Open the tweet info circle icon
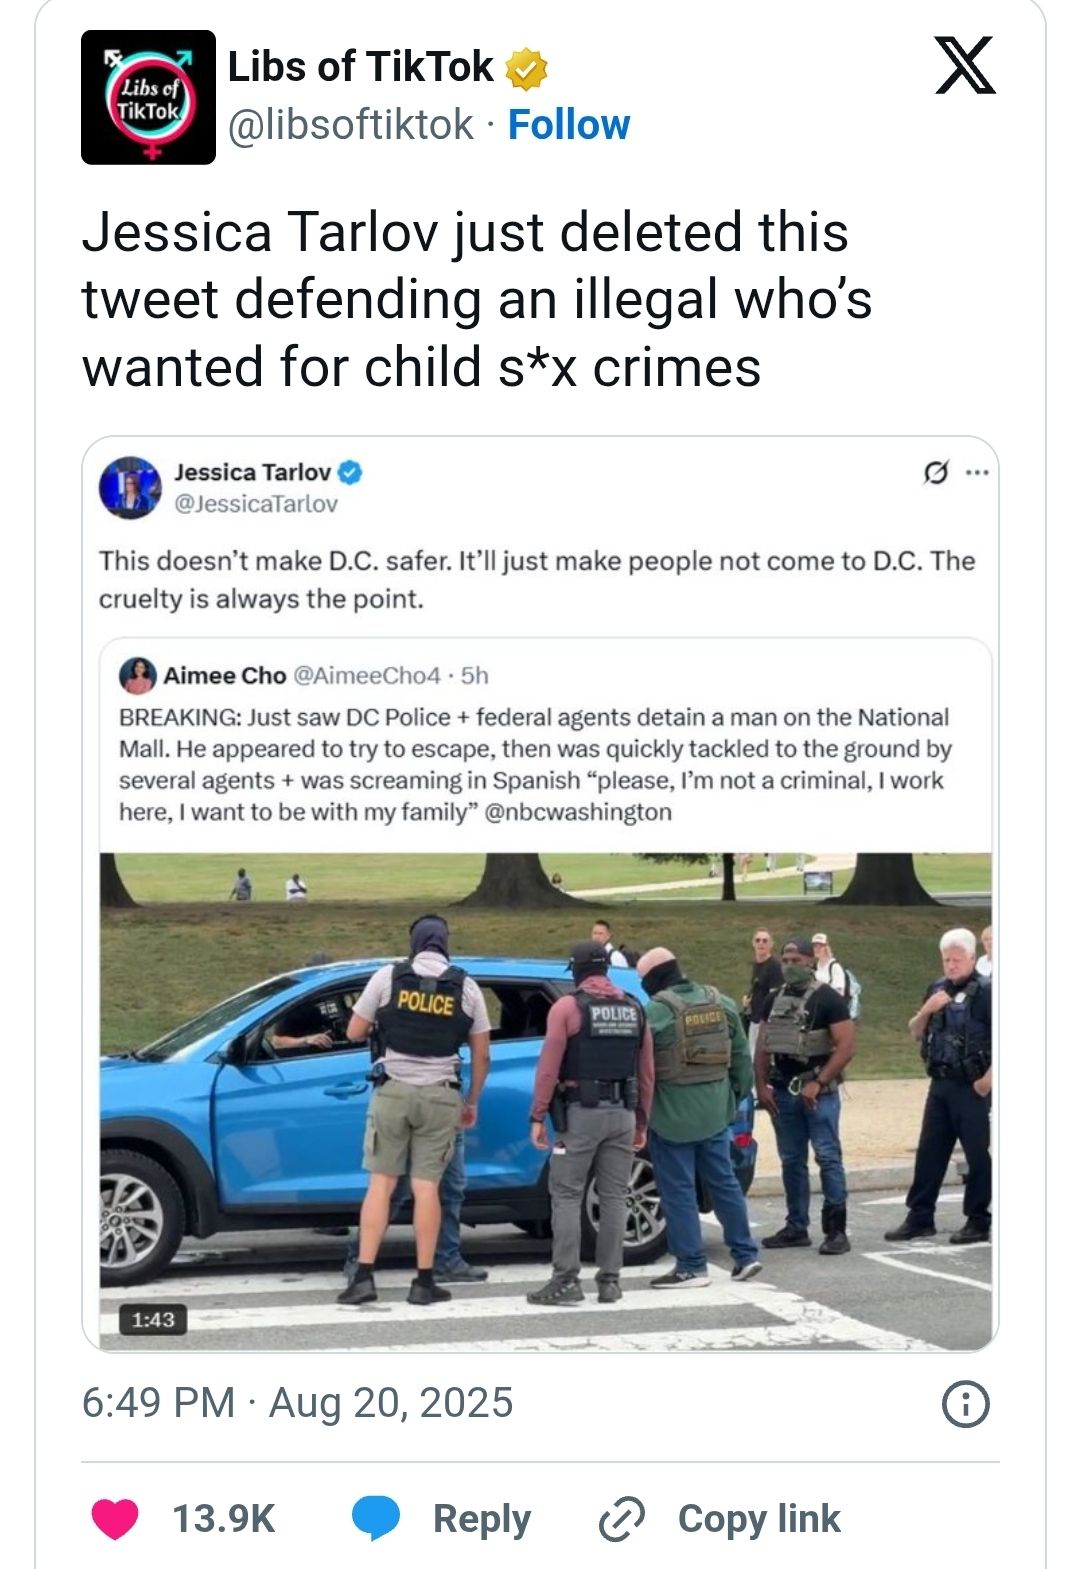Viewport: 1080px width, 1569px height. (x=965, y=1404)
